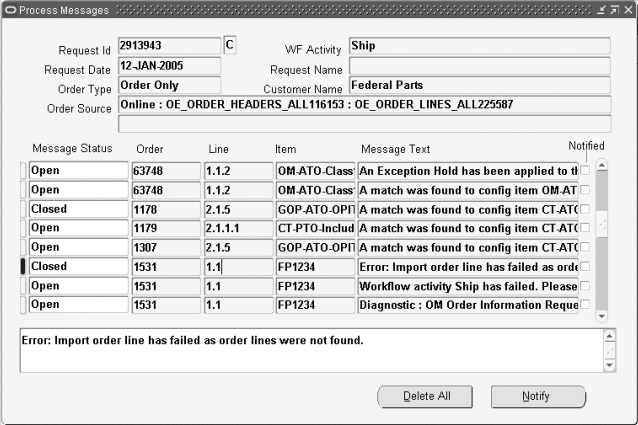
Task: Click the Order cell 1307
Action: [166, 247]
